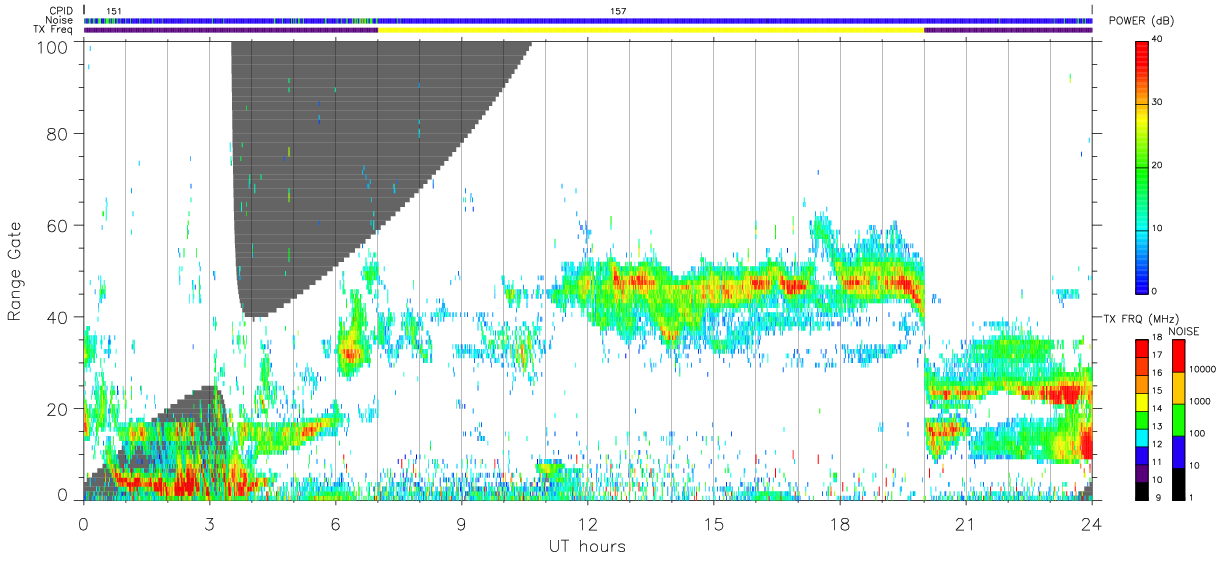Click the TX FRQ (MHz) legend title
The width and height of the screenshot is (1228, 567).
[x=1140, y=318]
